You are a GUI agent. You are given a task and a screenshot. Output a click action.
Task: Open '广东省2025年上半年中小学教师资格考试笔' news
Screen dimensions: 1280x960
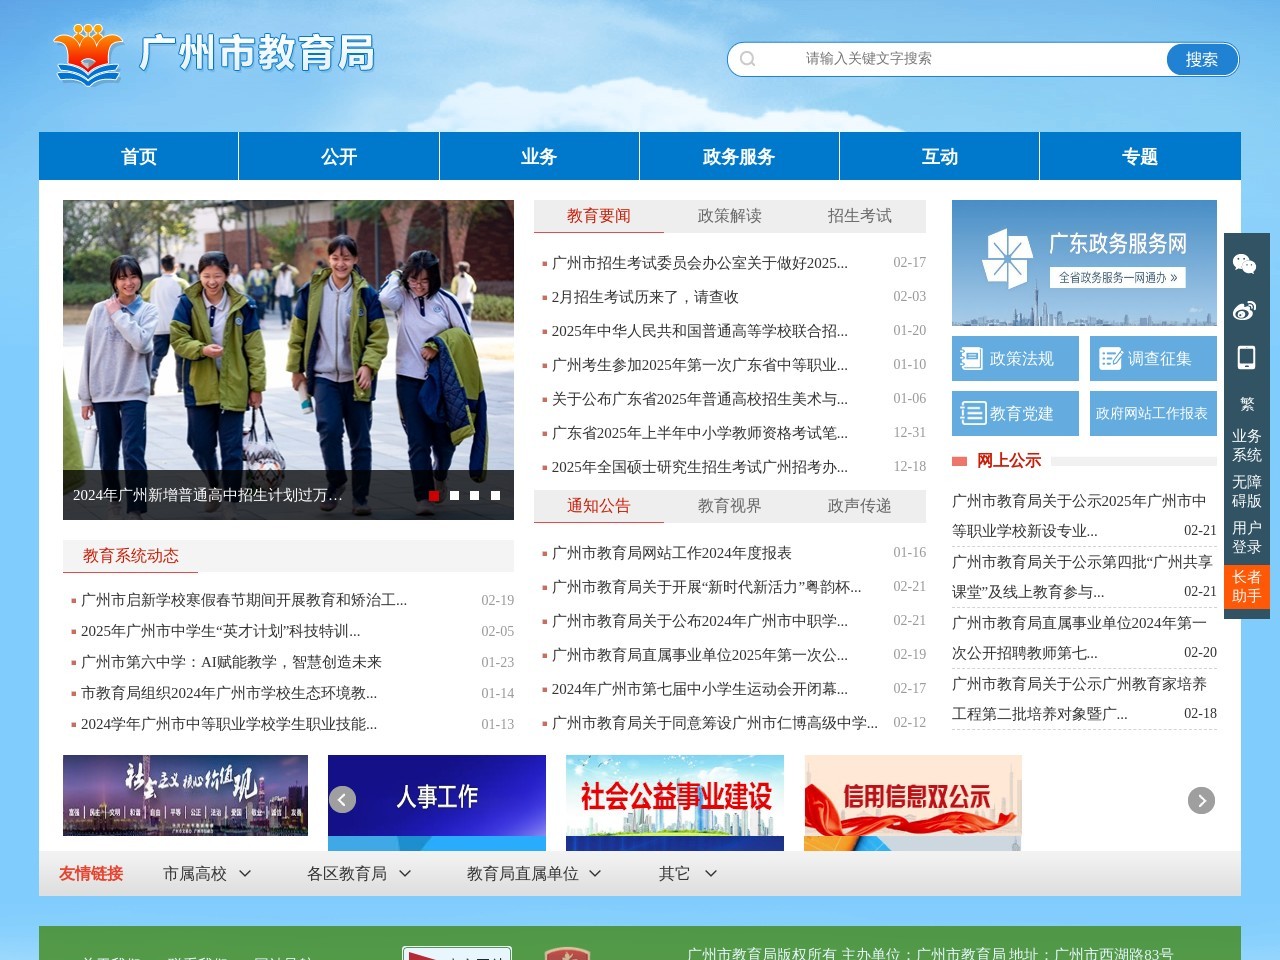click(x=699, y=433)
